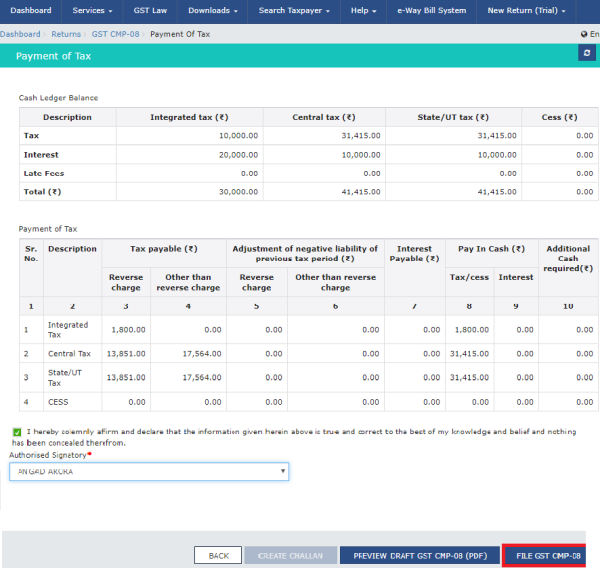Click the refresh icon in Payment of Tax header
Viewport: 600px width, 568px height.
coord(586,53)
